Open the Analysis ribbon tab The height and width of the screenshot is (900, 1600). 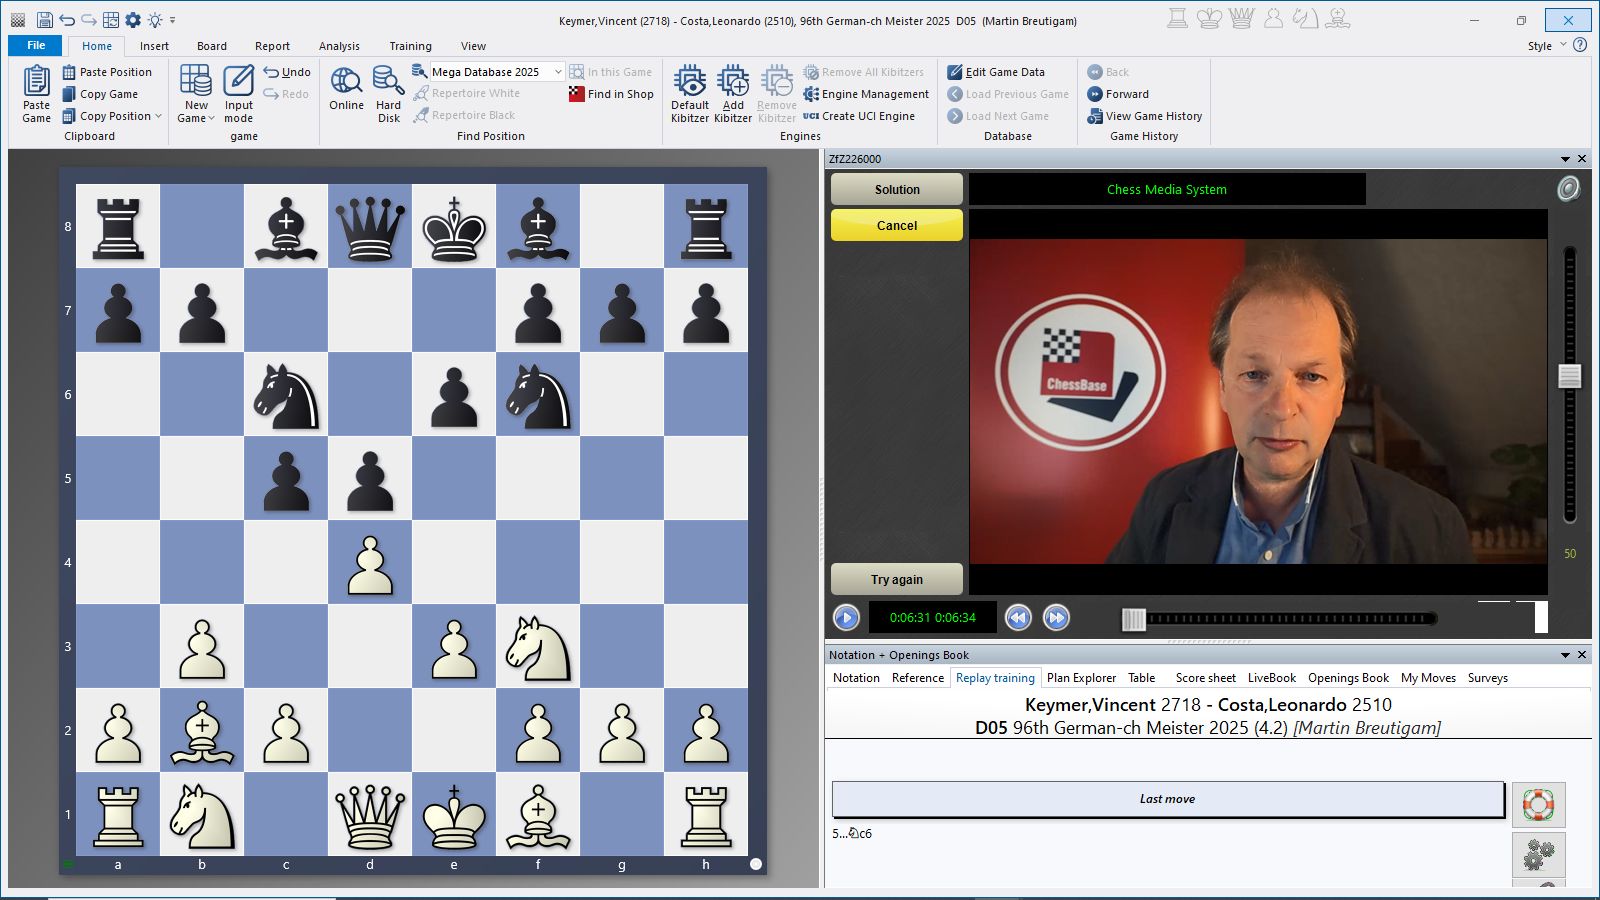339,46
